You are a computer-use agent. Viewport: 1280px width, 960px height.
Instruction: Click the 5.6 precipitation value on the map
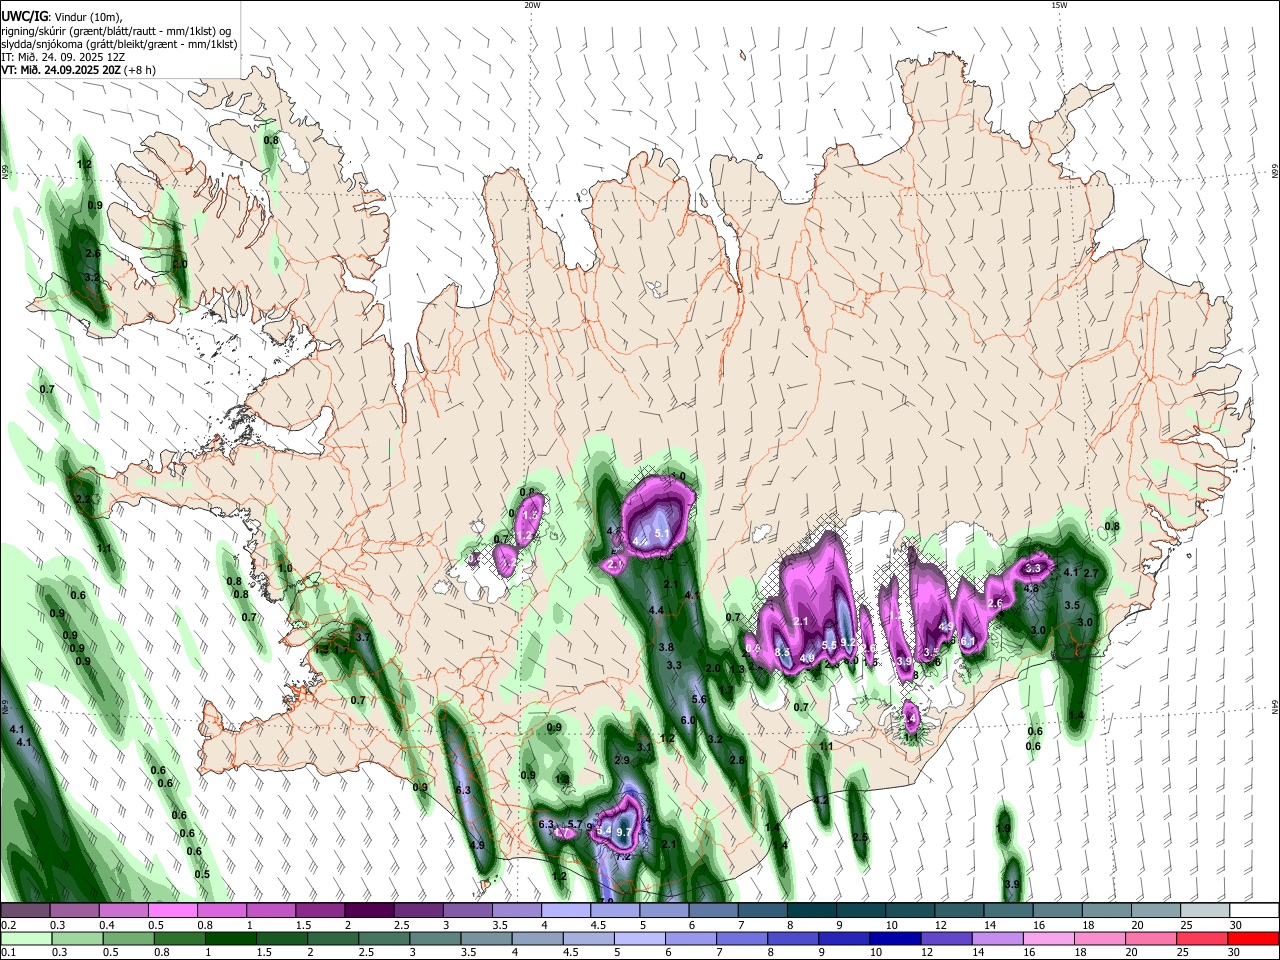click(699, 700)
